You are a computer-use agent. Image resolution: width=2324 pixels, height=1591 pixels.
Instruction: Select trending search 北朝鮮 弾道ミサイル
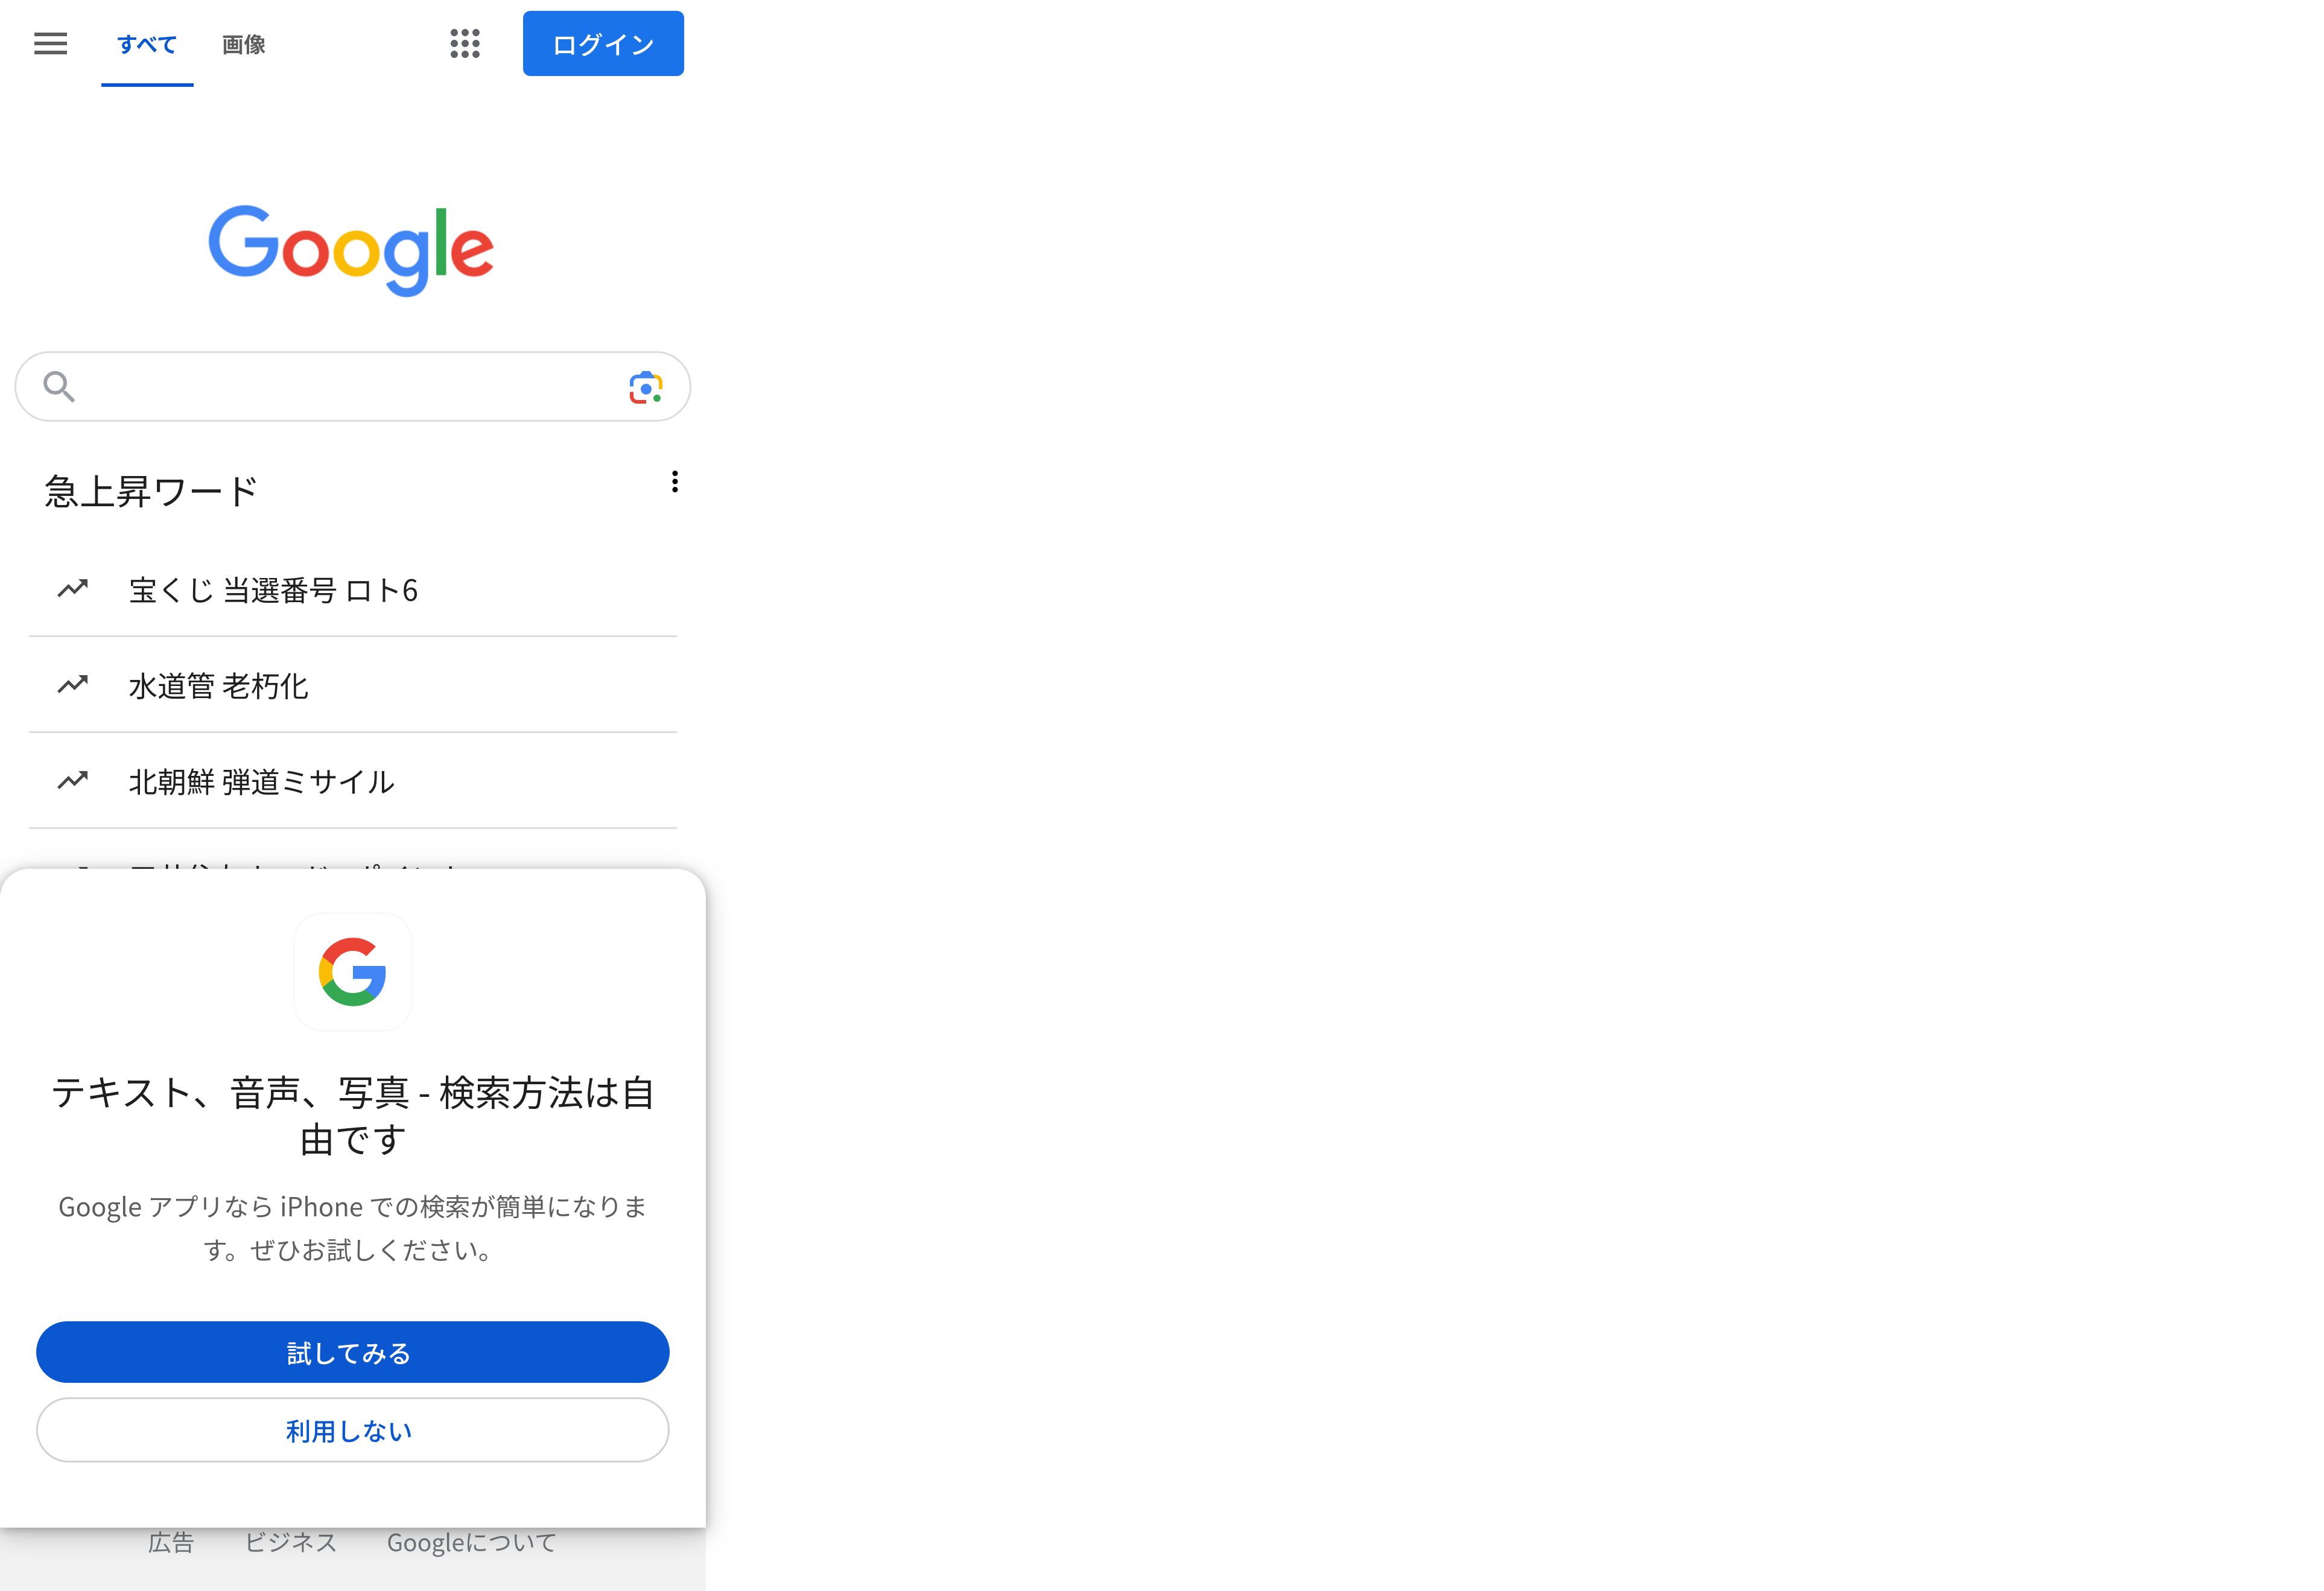353,781
